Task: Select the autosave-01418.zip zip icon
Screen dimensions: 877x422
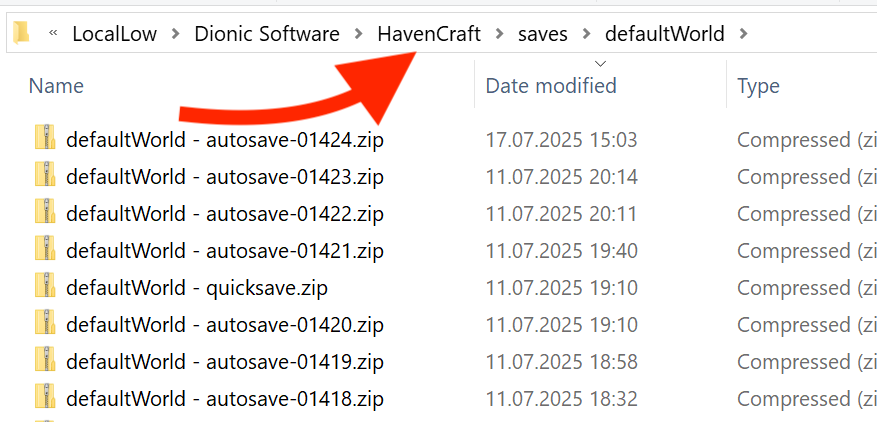Action: point(45,396)
